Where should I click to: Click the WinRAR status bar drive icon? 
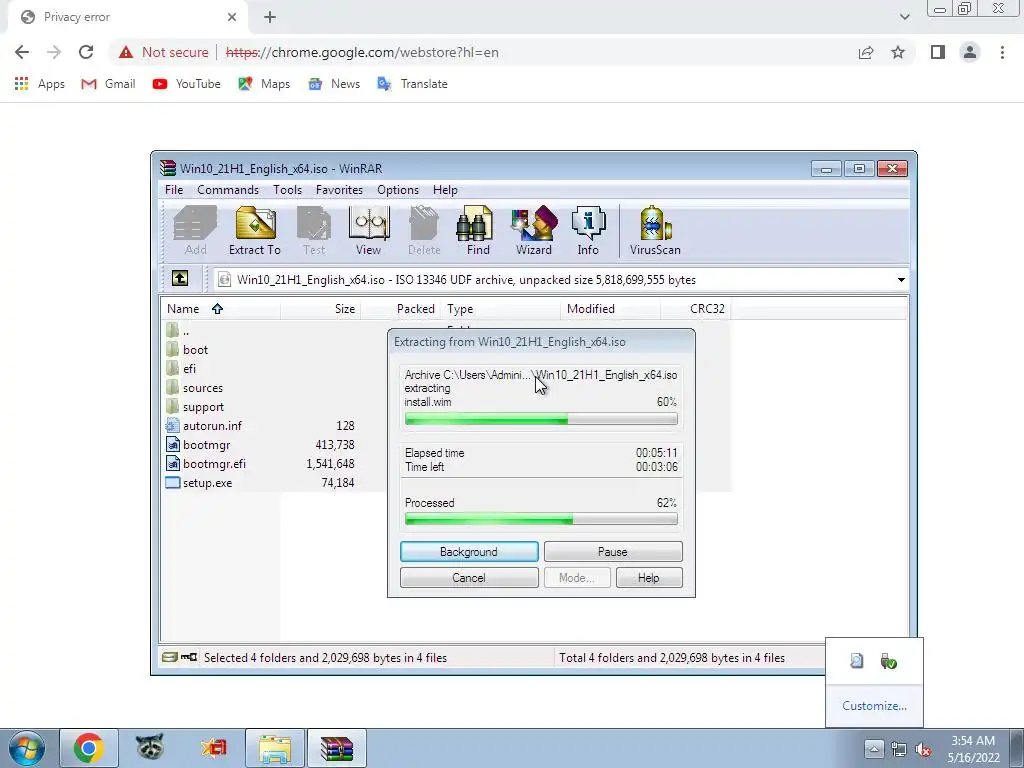(170, 657)
